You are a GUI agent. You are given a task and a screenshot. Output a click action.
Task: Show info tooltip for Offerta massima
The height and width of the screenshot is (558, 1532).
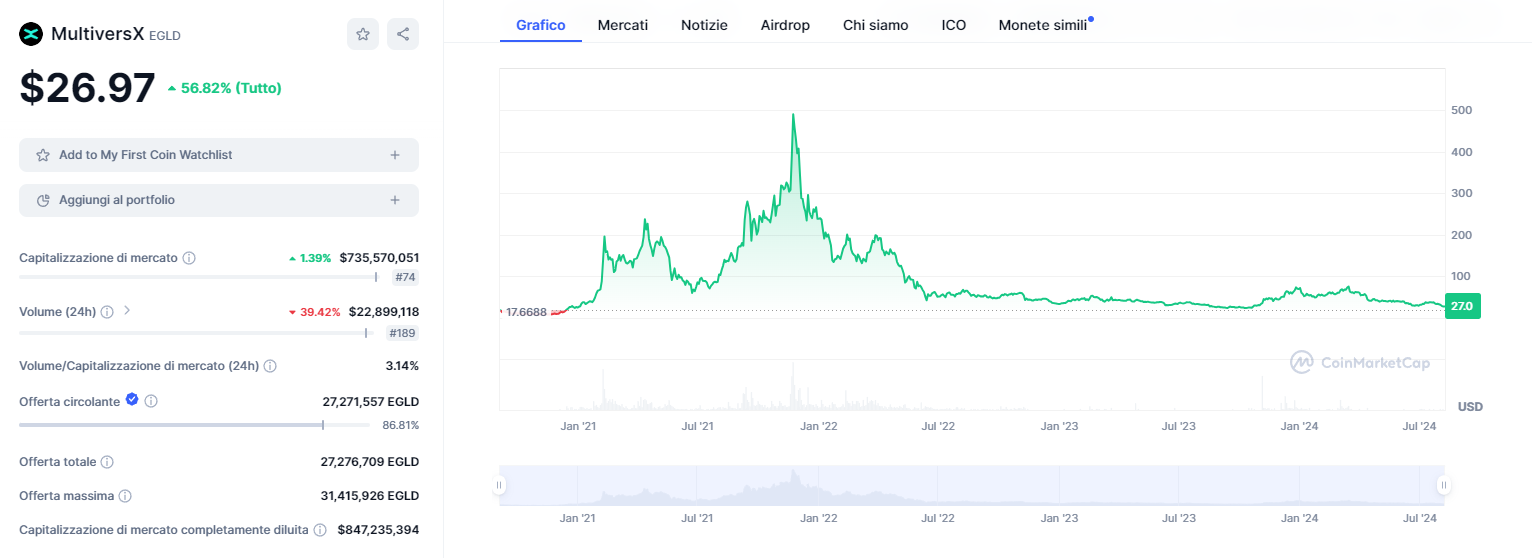coord(125,496)
